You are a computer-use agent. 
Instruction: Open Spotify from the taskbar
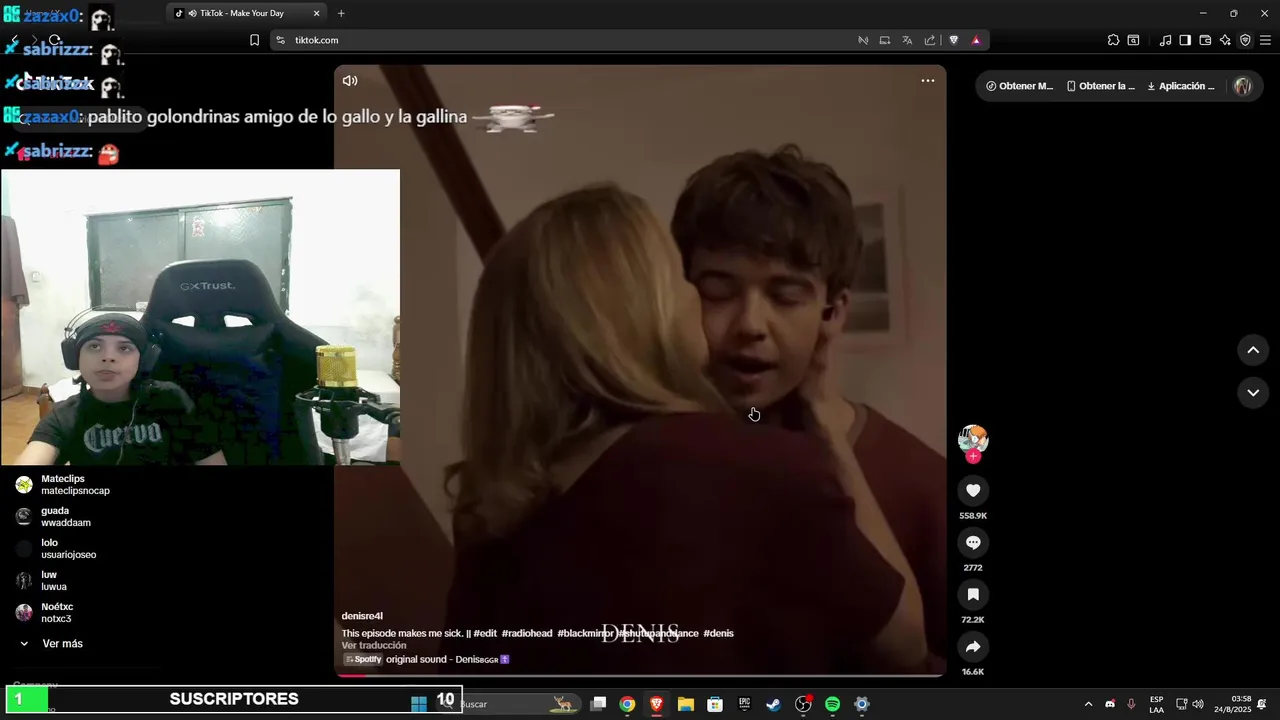(x=832, y=704)
